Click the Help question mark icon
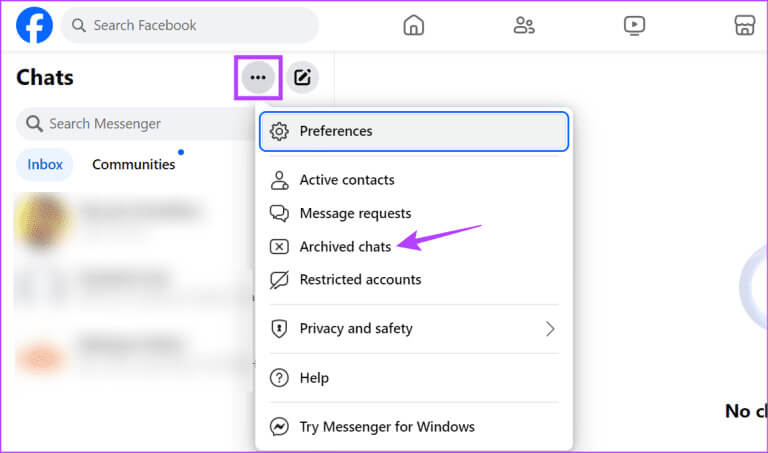The image size is (768, 453). point(279,378)
